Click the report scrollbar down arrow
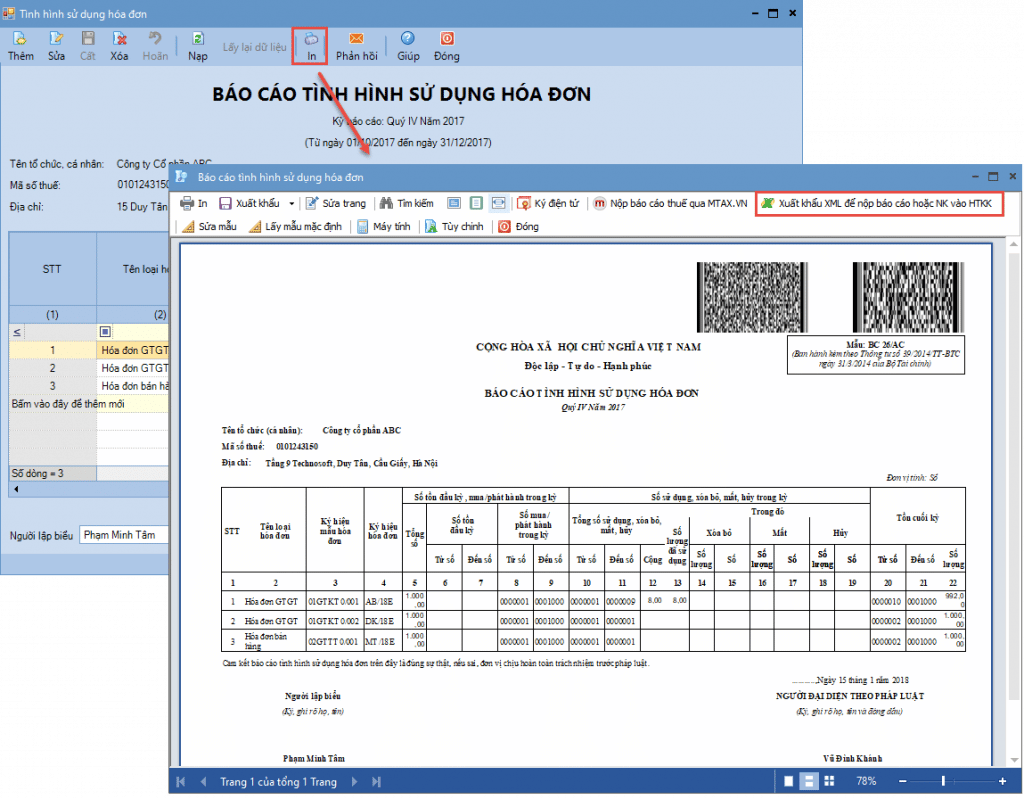 1014,760
